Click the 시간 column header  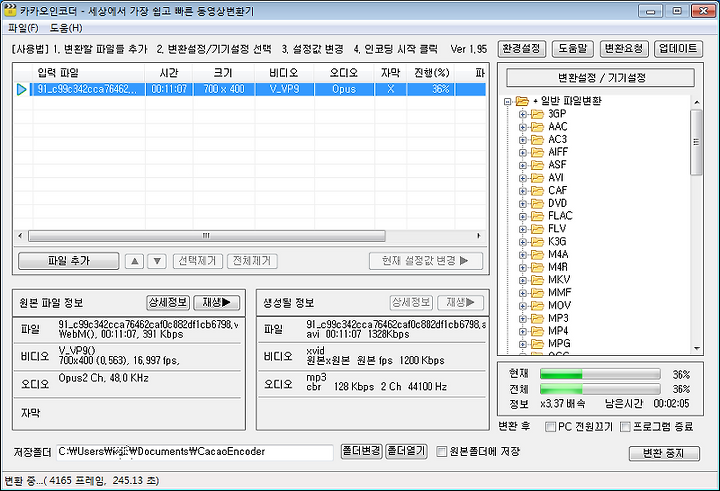pos(169,73)
